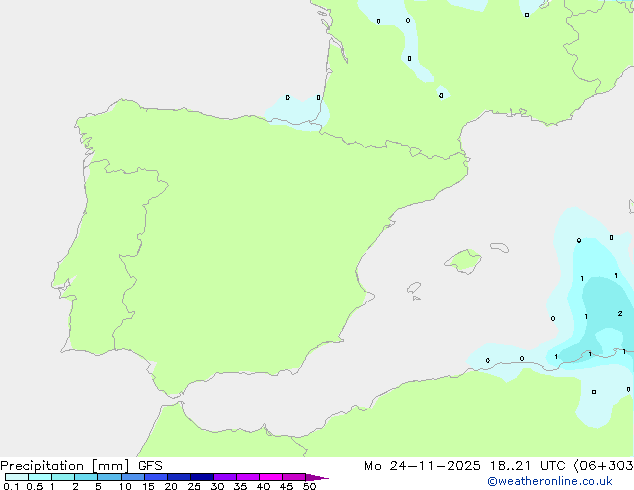
Task: Pick the 30 mm purple legend swatch
Action: (x=225, y=478)
